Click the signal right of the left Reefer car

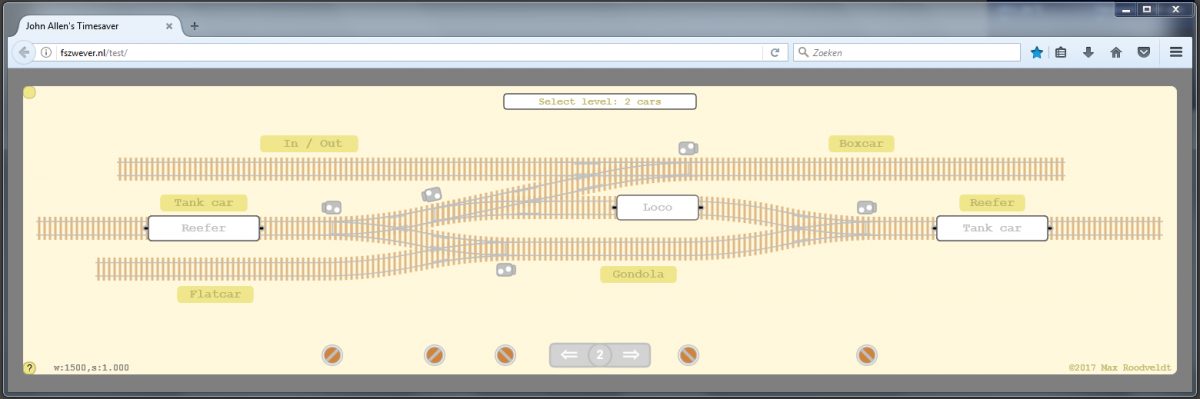tap(332, 207)
